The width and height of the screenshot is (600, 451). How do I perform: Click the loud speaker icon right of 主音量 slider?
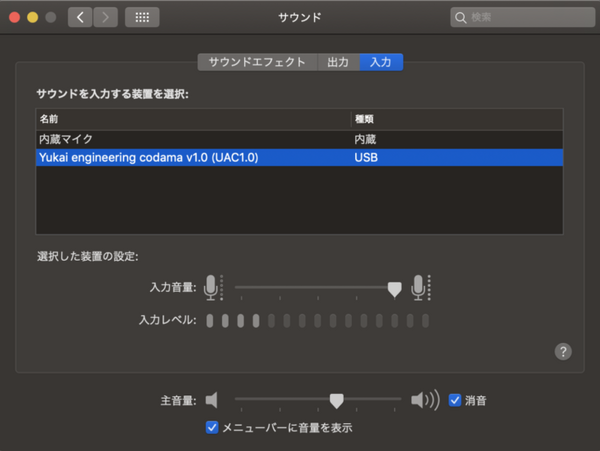pyautogui.click(x=424, y=400)
